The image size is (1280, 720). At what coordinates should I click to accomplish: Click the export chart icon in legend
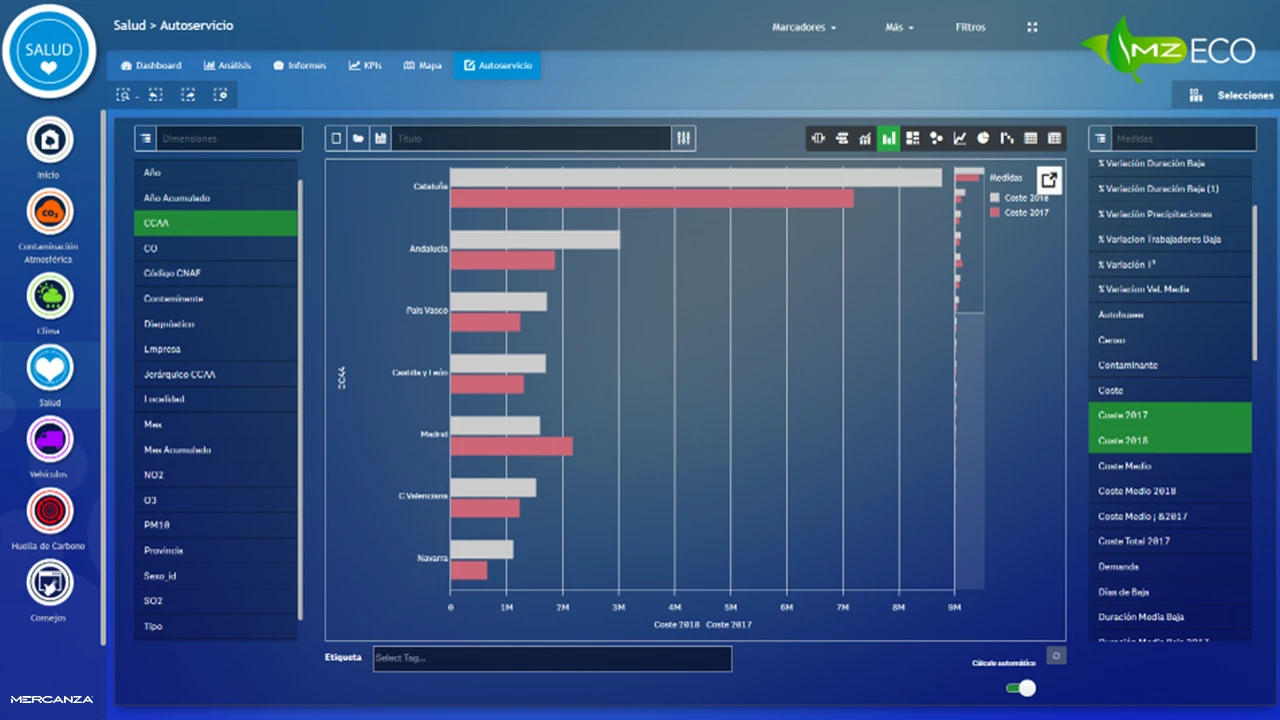tap(1048, 181)
